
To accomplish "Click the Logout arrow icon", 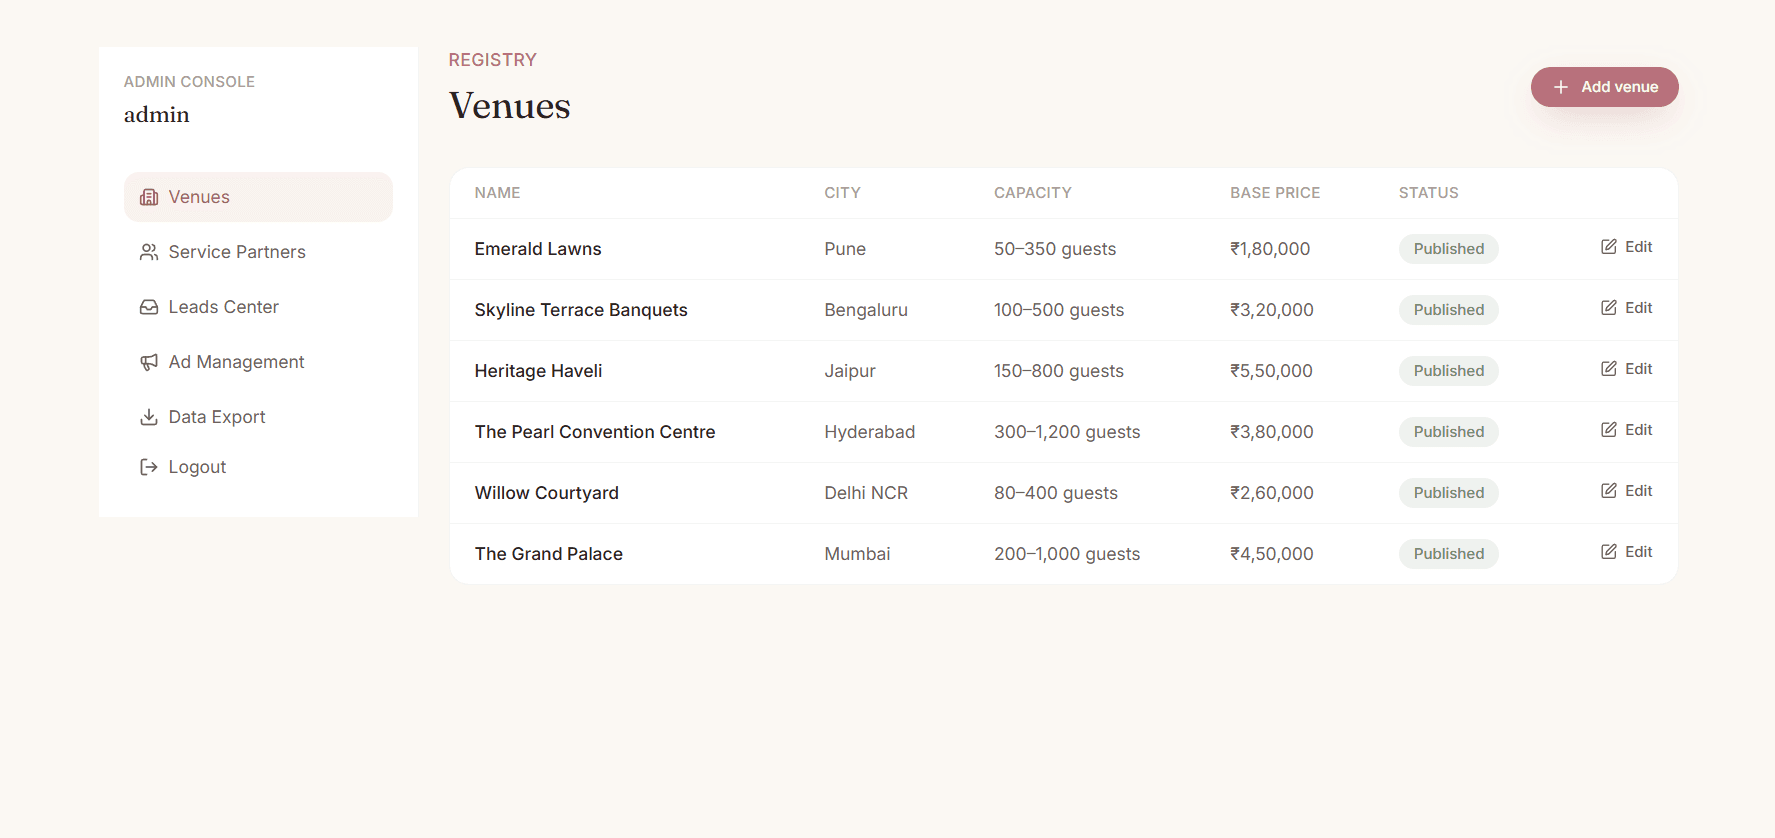I will [x=149, y=467].
